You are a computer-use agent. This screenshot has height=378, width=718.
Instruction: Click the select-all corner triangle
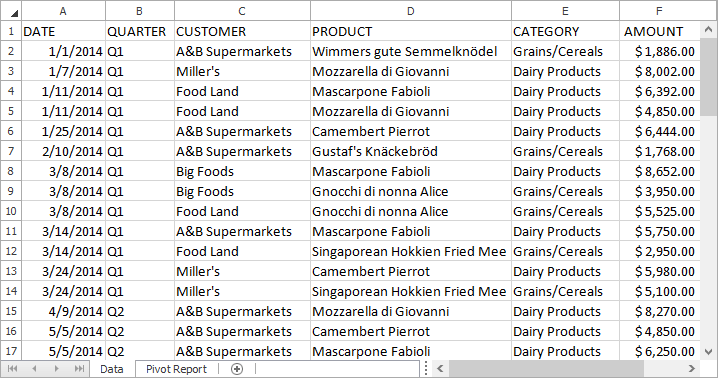click(15, 13)
